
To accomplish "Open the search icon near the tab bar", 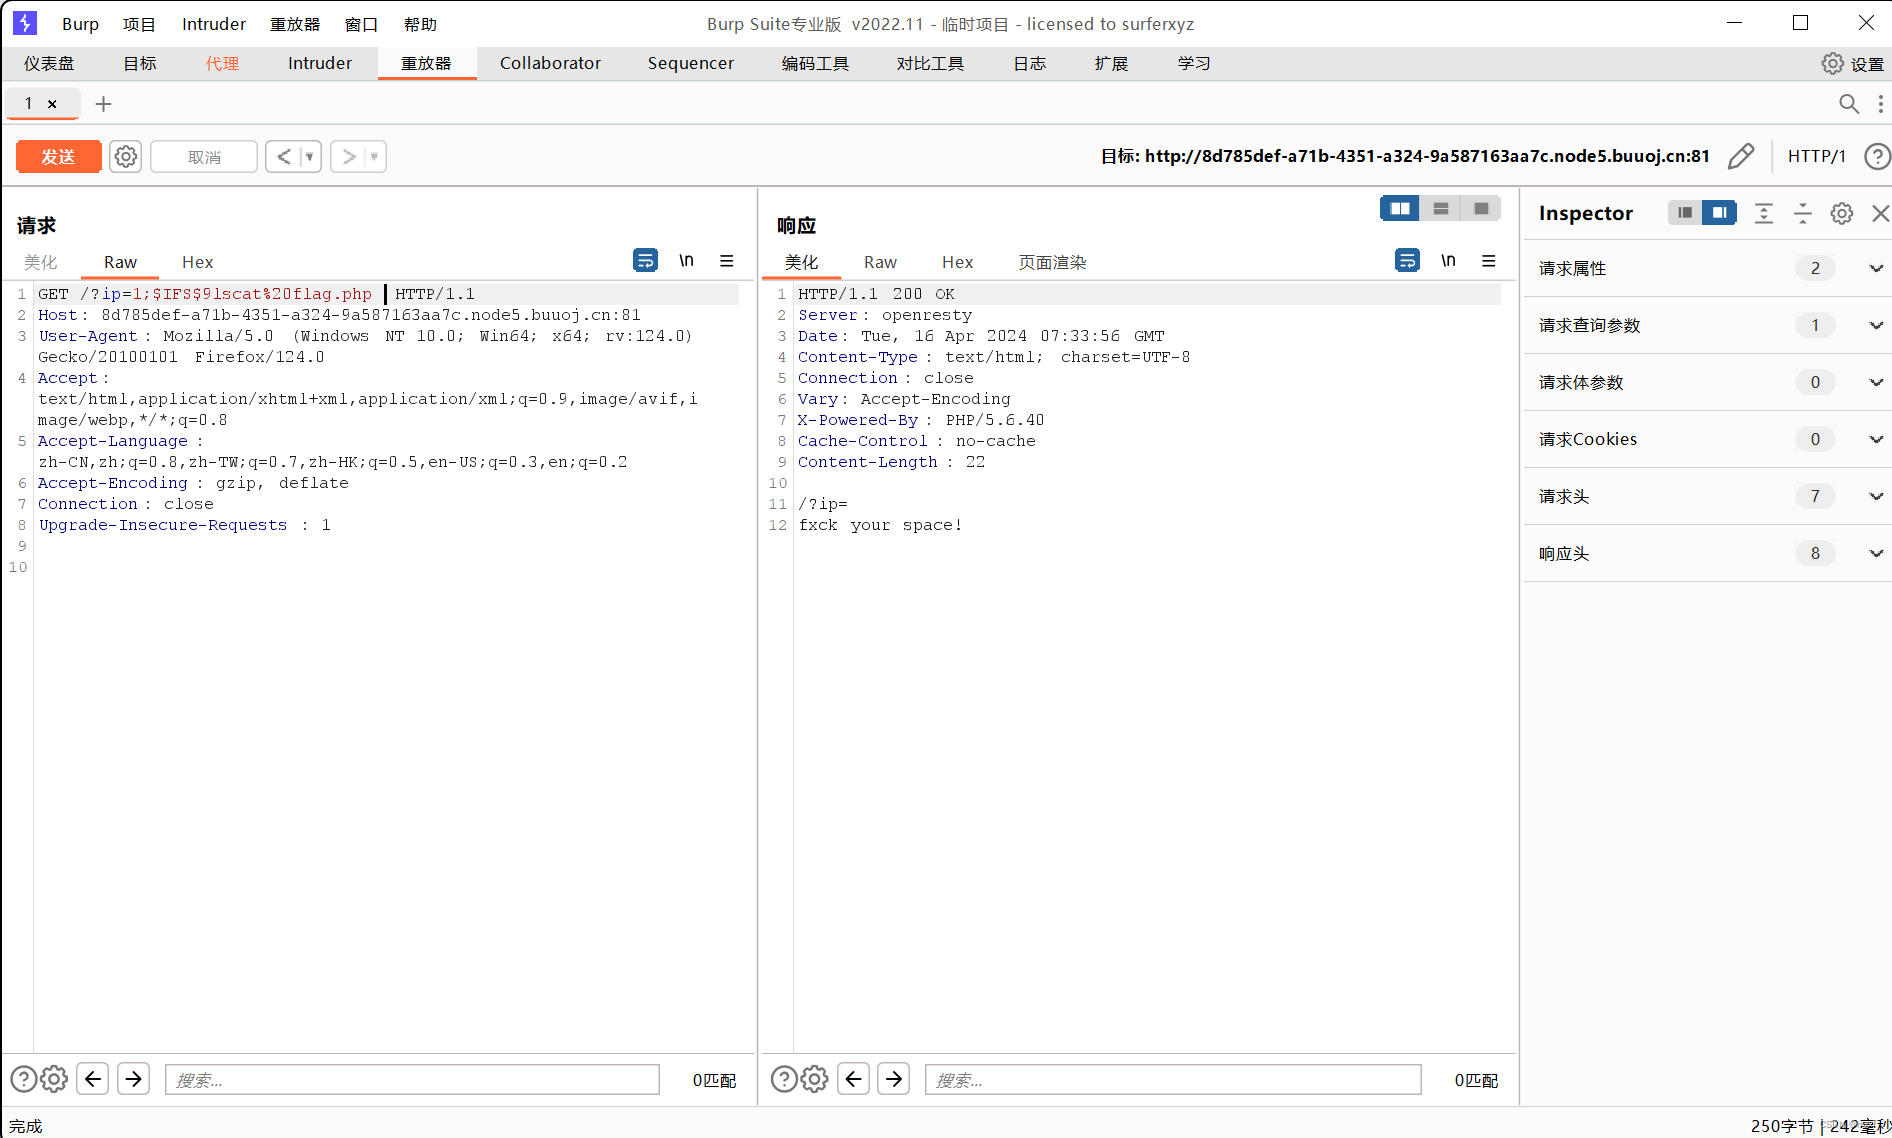I will point(1848,103).
